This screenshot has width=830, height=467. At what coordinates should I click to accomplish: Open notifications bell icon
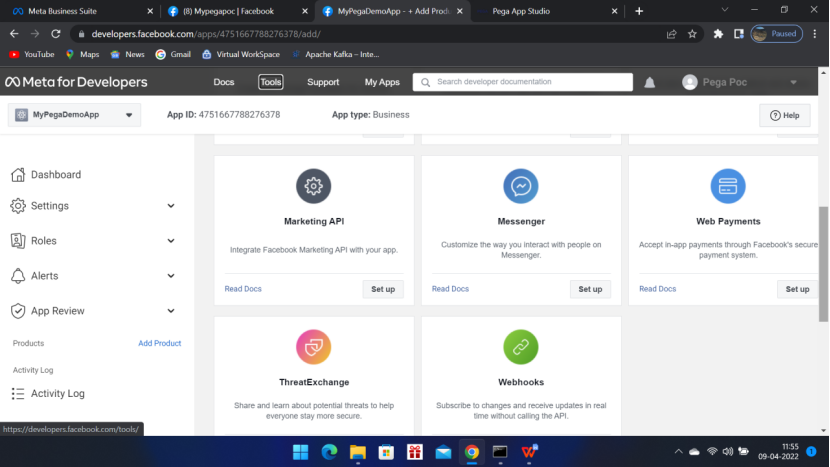[649, 83]
